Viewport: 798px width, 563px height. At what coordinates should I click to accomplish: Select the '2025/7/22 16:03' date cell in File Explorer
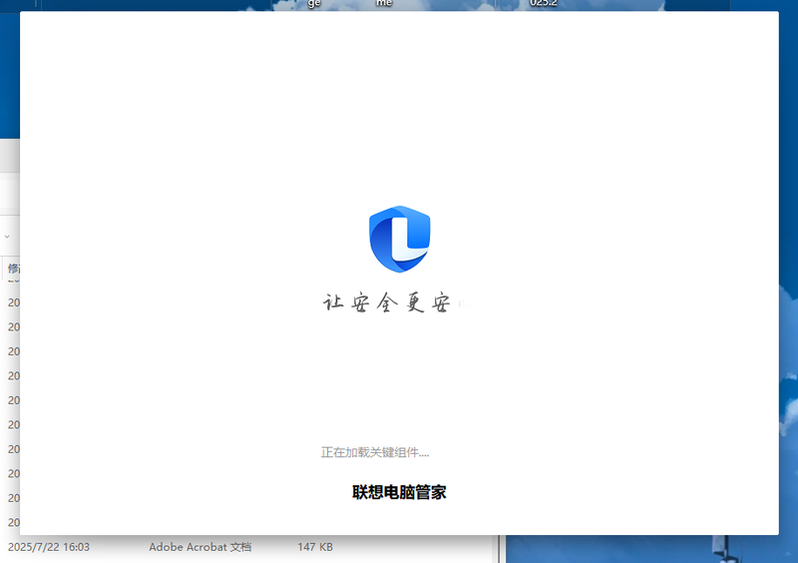click(x=48, y=547)
